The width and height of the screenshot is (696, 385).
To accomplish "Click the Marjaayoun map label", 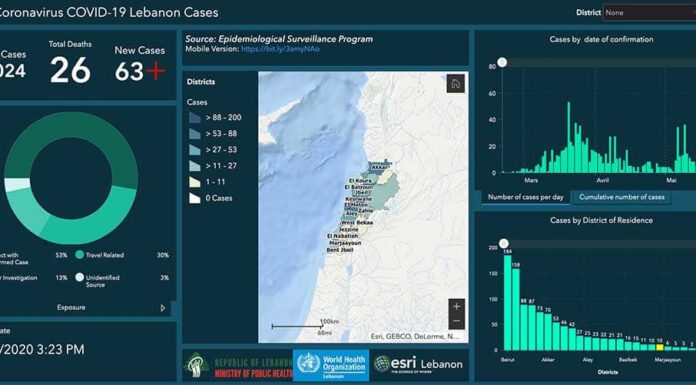I will [x=345, y=243].
